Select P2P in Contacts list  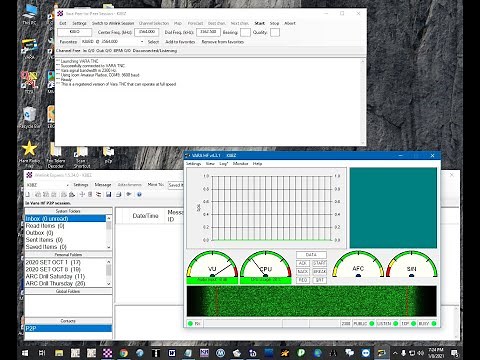tap(68, 328)
